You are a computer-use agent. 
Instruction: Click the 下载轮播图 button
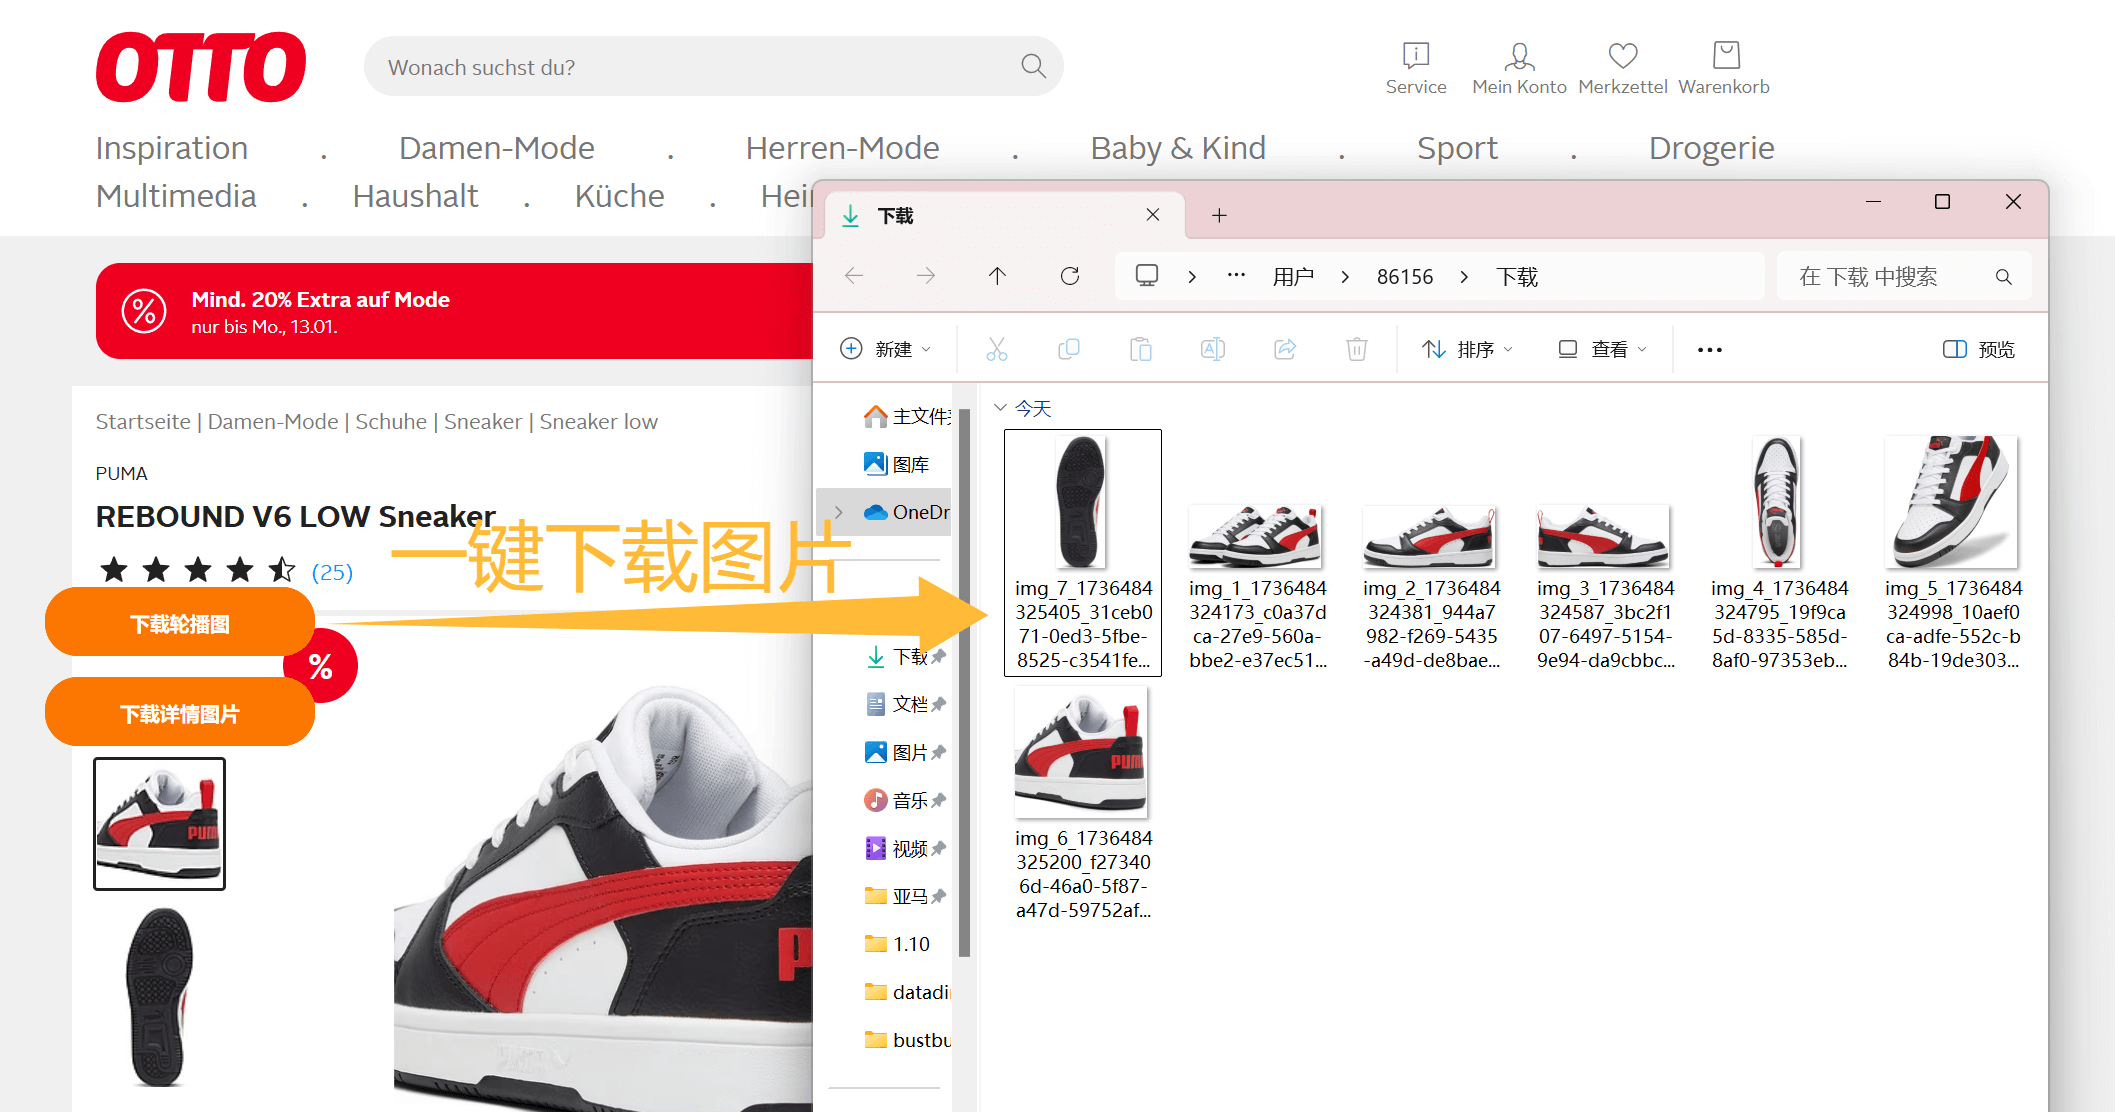pos(180,623)
